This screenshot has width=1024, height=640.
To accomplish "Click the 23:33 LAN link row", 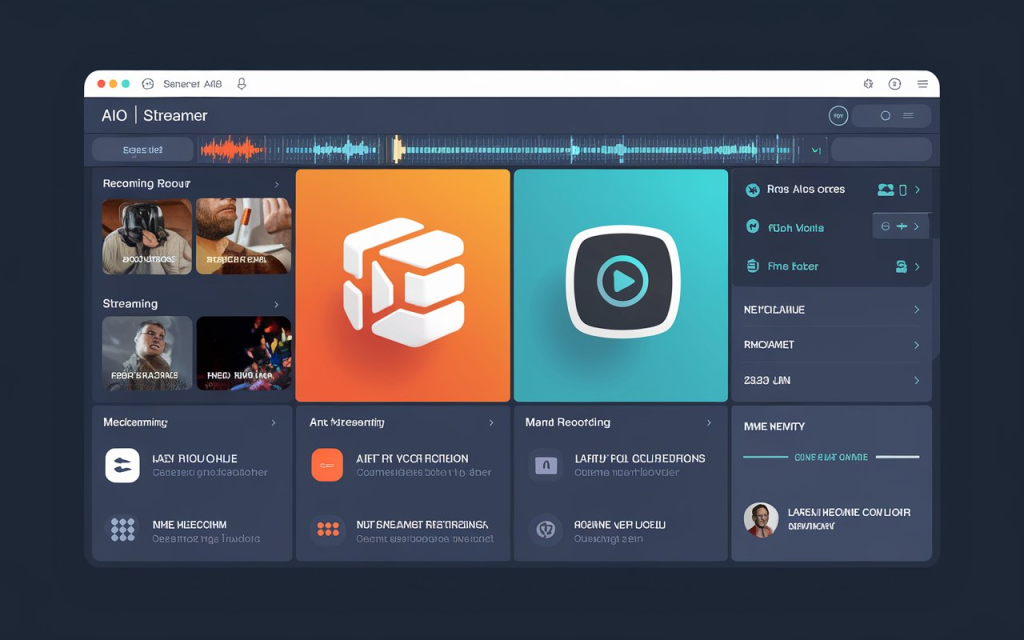I will (831, 380).
